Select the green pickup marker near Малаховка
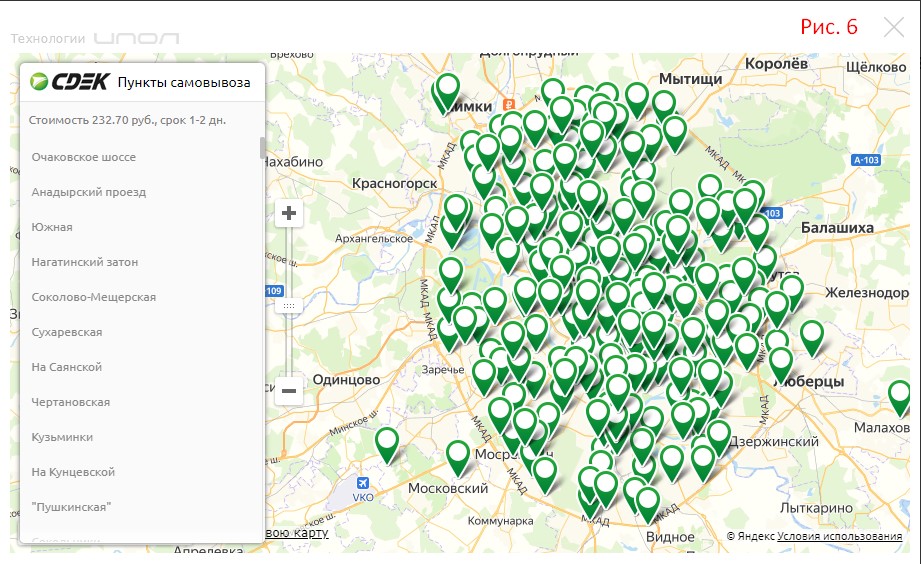The image size is (921, 564). [x=900, y=395]
